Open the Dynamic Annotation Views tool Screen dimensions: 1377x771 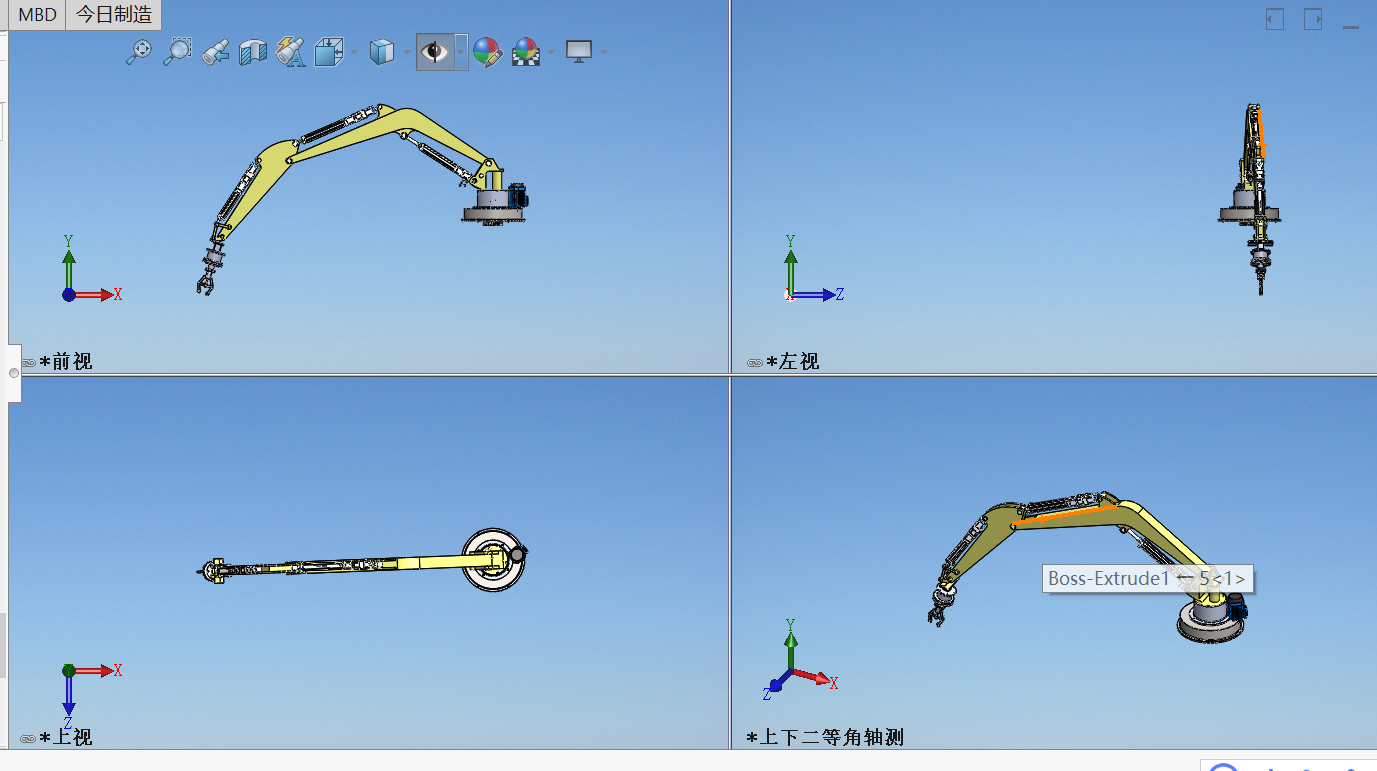click(x=291, y=51)
